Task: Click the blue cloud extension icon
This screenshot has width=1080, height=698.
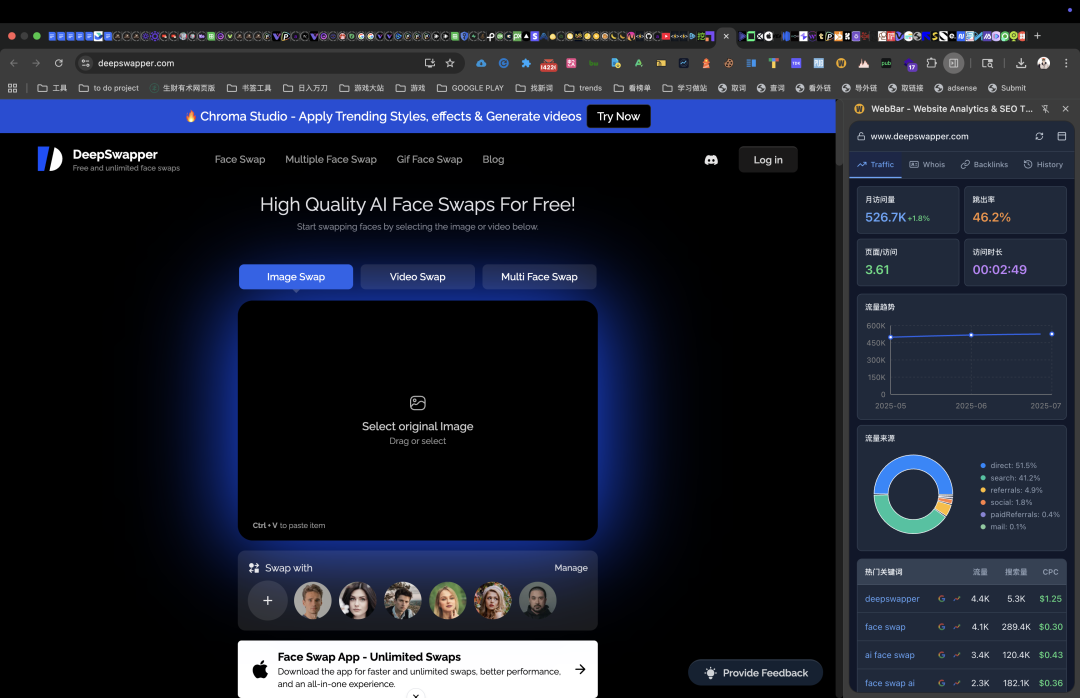Action: coord(481,63)
